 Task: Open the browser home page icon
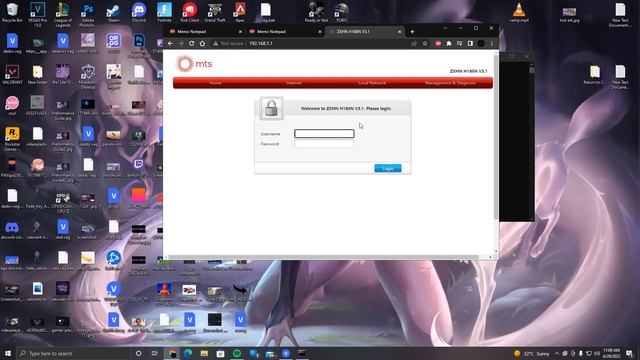[202, 43]
